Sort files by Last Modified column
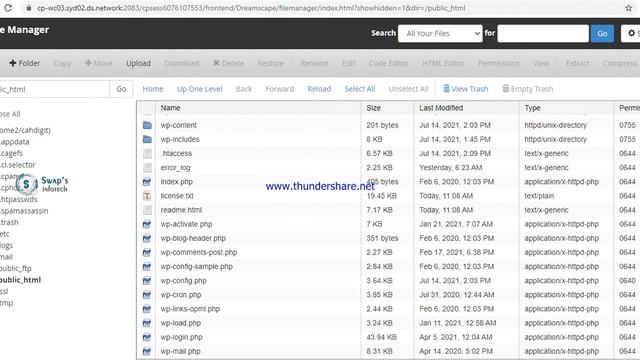640x360 pixels. [x=441, y=108]
